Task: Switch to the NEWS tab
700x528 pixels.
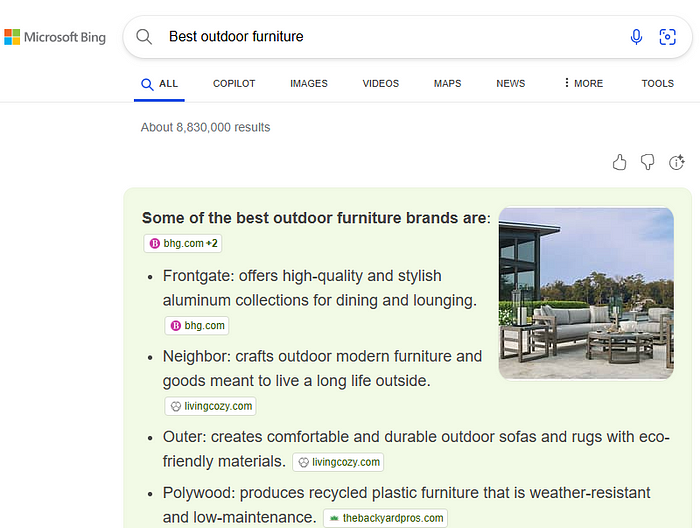Action: pyautogui.click(x=511, y=83)
